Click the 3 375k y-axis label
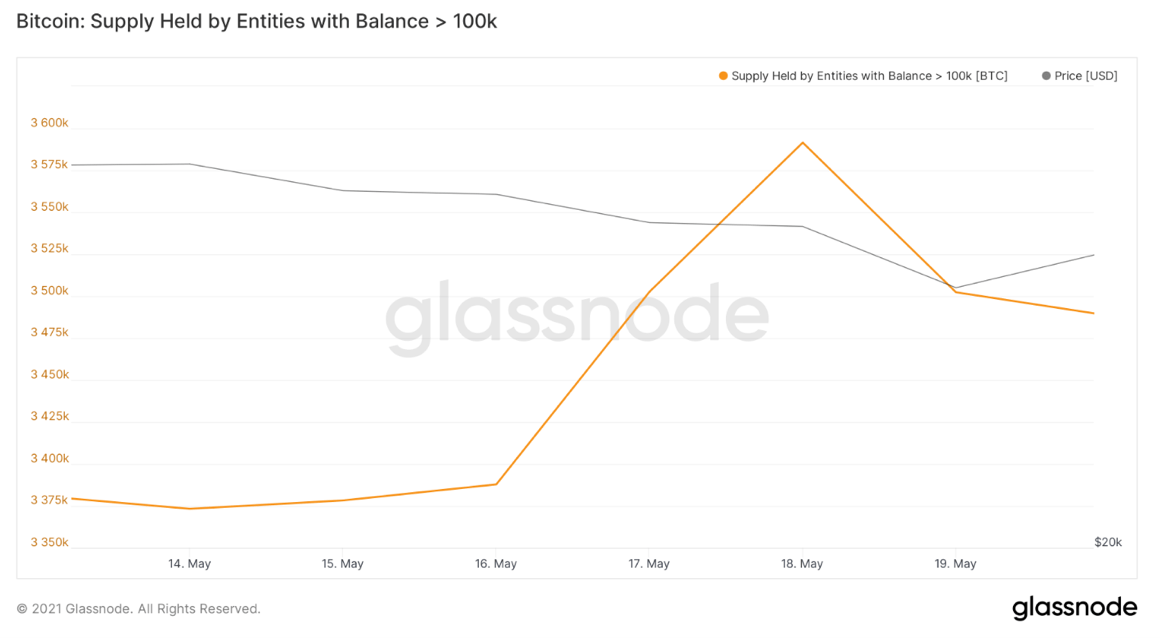Image resolution: width=1160 pixels, height=638 pixels. [x=50, y=500]
